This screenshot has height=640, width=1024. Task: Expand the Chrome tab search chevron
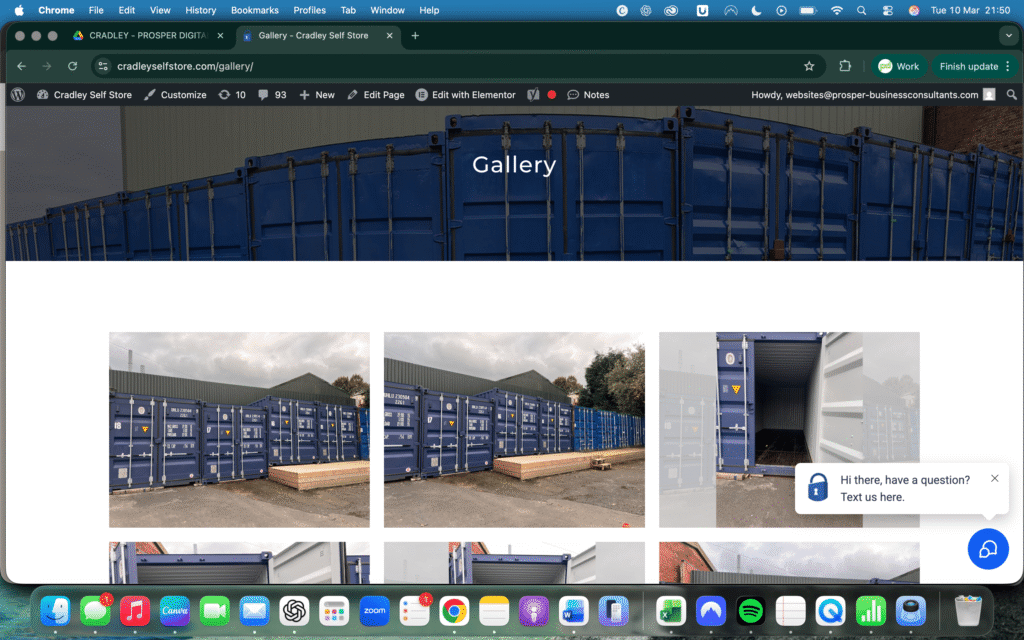click(x=1007, y=35)
